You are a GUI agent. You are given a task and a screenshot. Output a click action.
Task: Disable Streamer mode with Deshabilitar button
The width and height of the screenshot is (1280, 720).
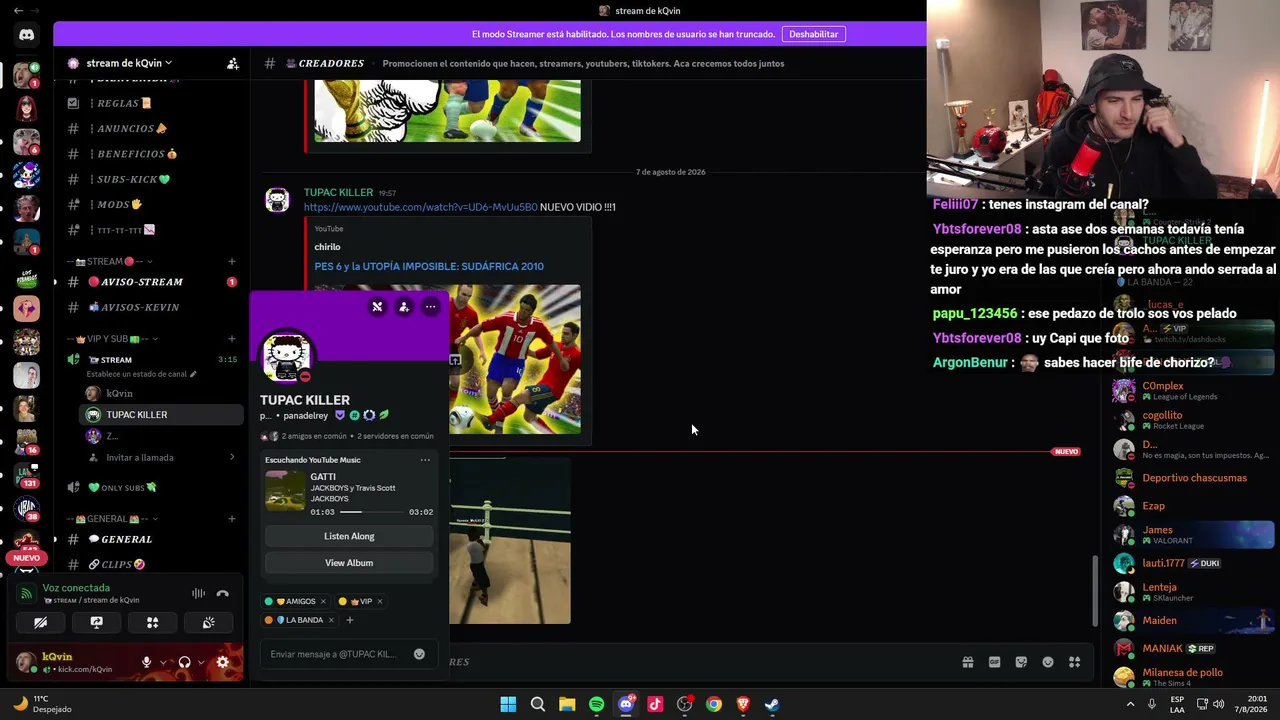(x=813, y=34)
